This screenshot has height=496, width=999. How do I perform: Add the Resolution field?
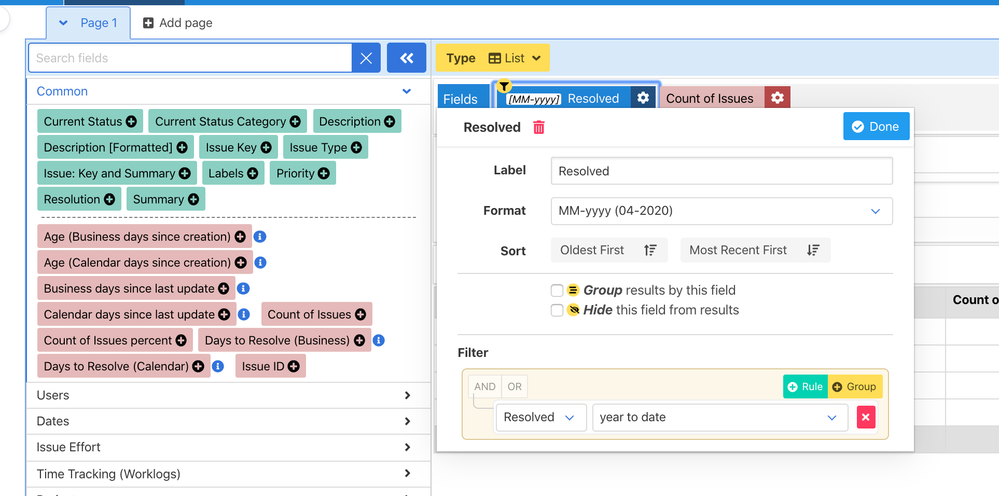point(110,199)
